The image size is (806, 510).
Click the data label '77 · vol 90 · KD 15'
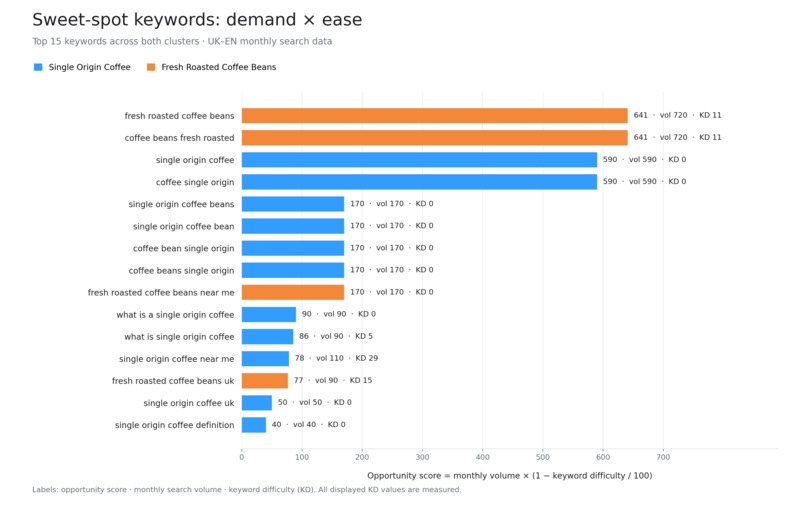tap(333, 380)
